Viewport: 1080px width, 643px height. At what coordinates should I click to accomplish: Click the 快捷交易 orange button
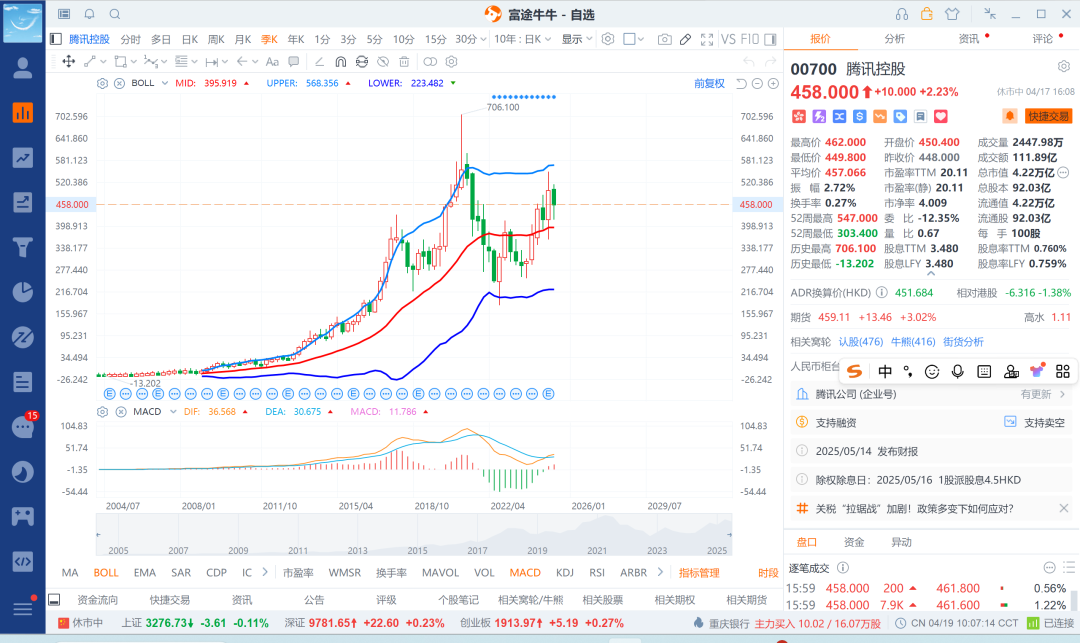click(x=1048, y=116)
